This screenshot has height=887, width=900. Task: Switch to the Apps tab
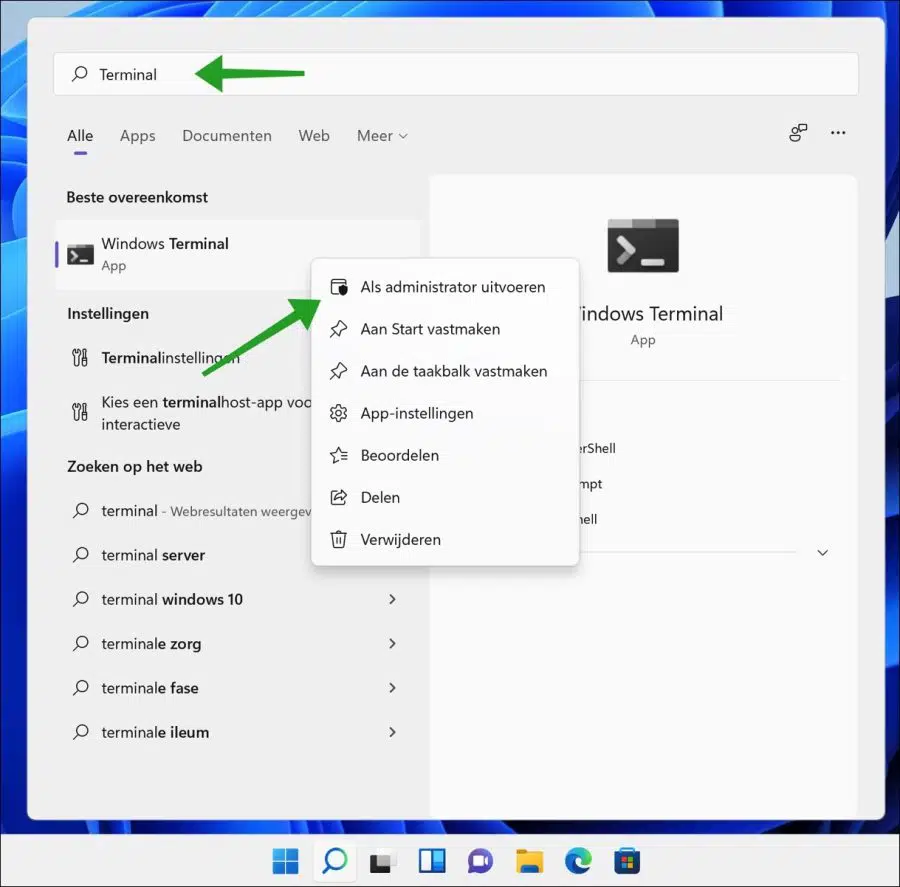138,136
